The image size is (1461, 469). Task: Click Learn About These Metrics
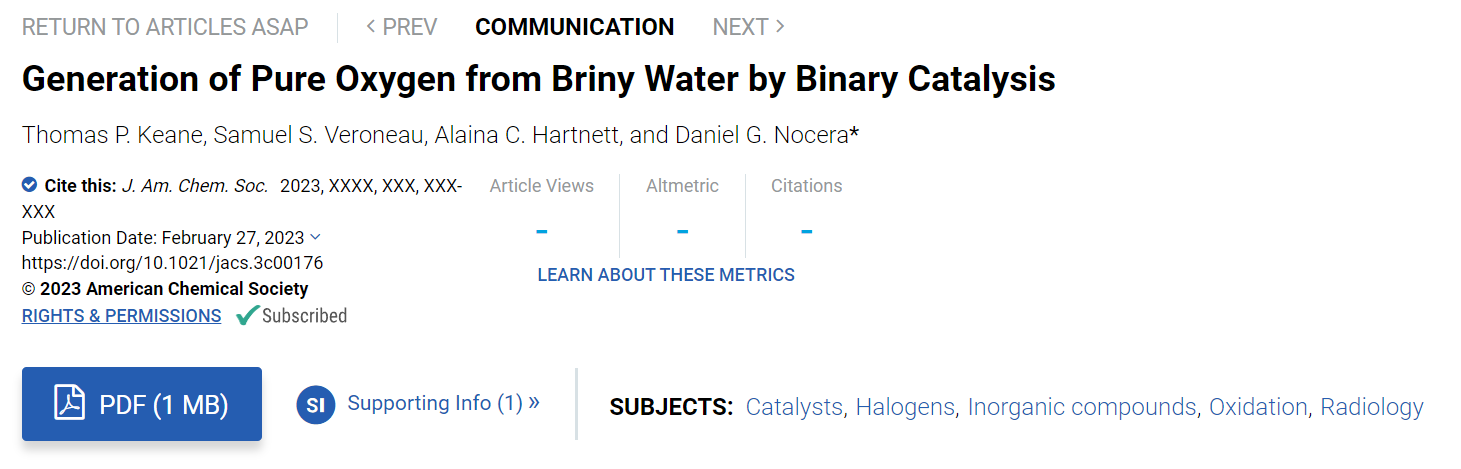pos(666,275)
